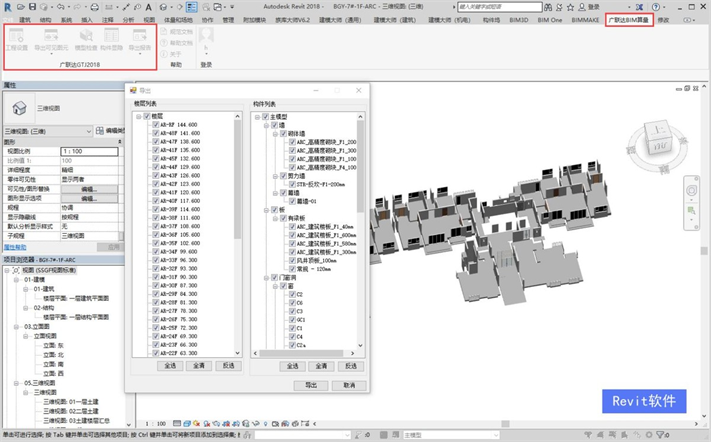The width and height of the screenshot is (711, 442).
Task: Click the favorites star icon in the title bar
Action: (x=570, y=7)
